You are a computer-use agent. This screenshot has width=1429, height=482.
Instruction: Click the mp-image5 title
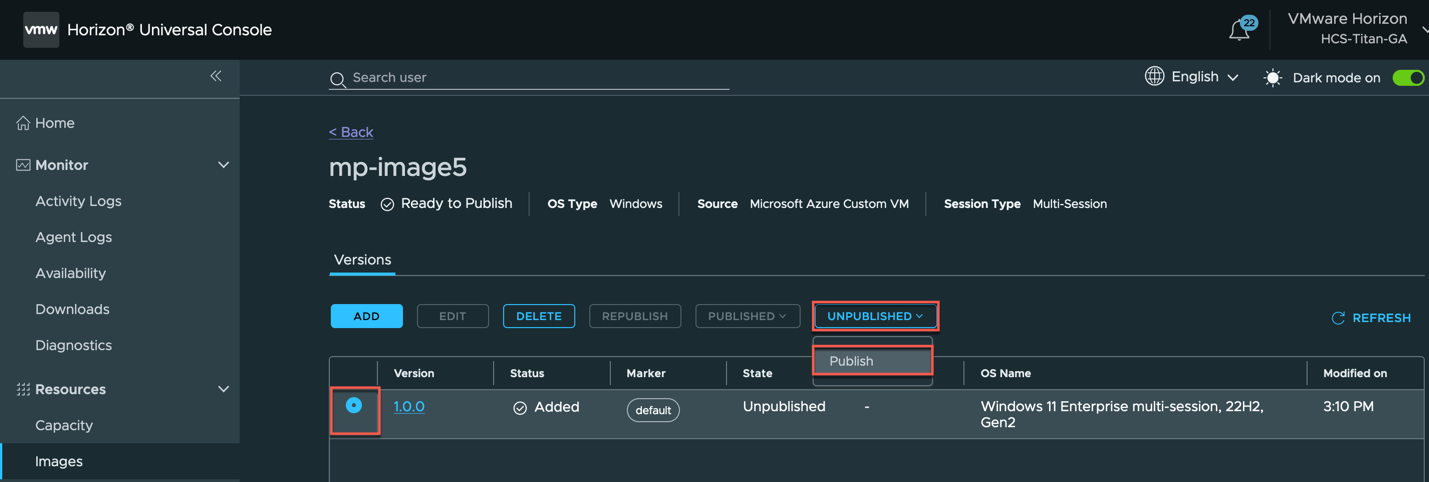398,167
